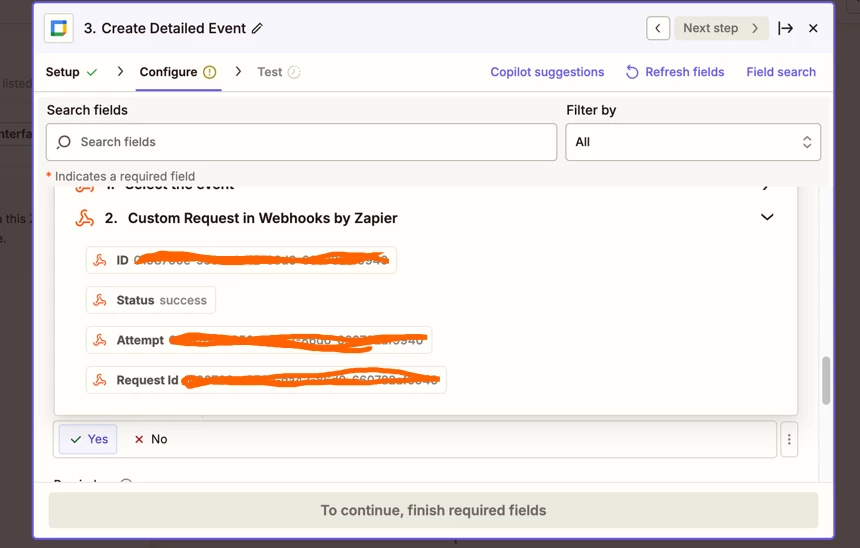Select the ID field pill

point(241,260)
